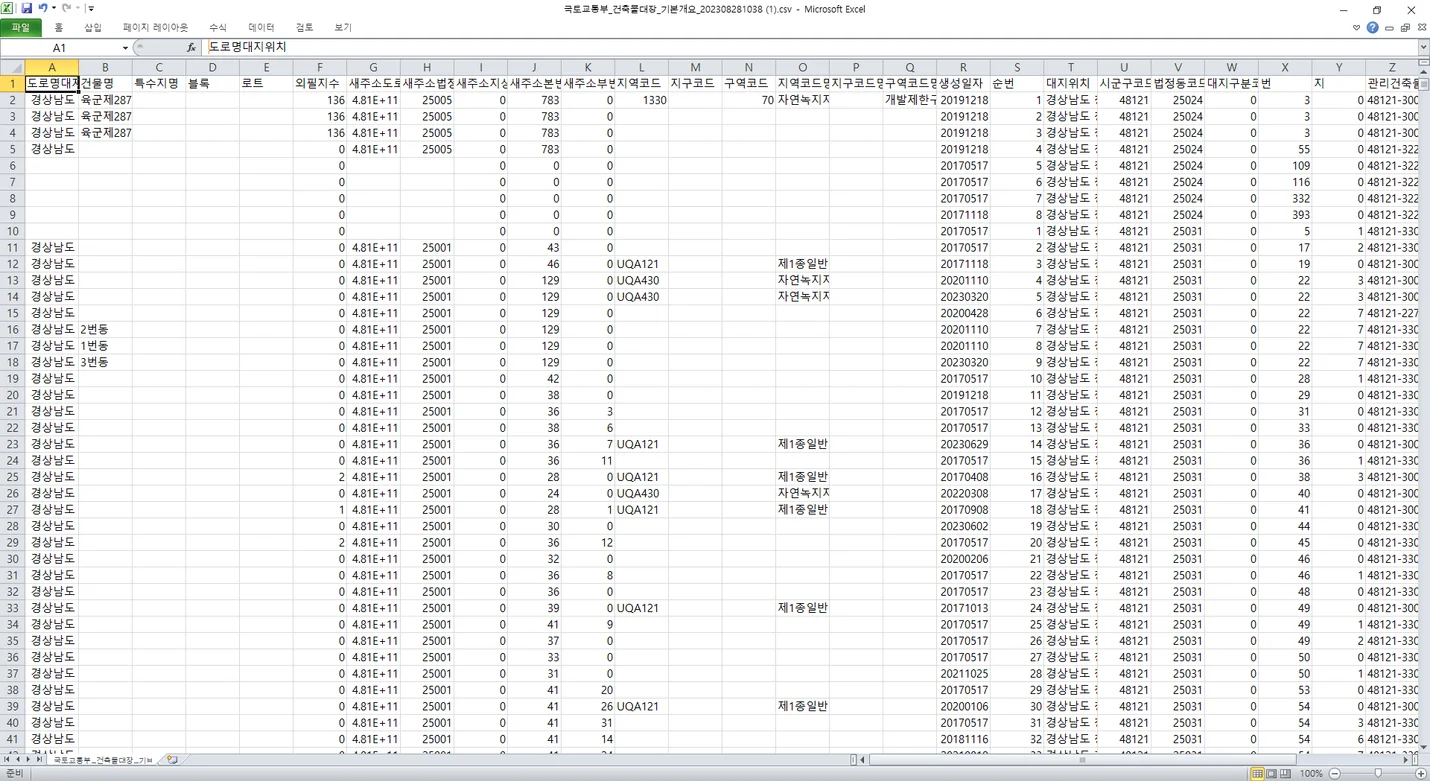The width and height of the screenshot is (1430, 781).
Task: Restore the workbook window inside Excel
Action: pos(1405,28)
